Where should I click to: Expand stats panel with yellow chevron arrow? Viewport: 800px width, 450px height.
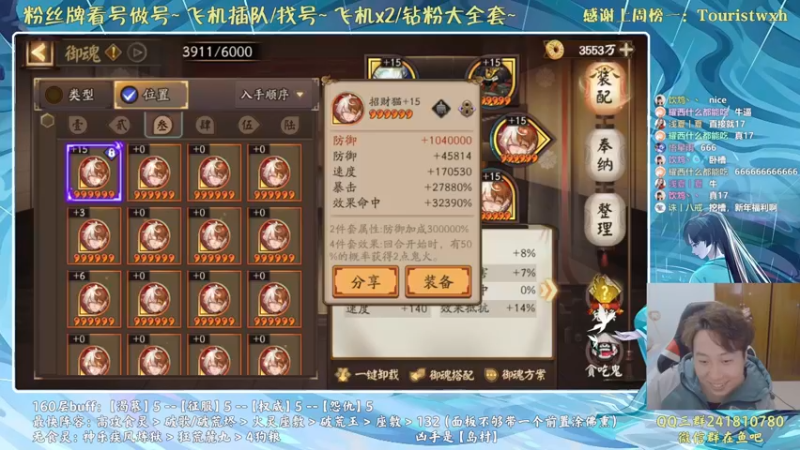(547, 290)
